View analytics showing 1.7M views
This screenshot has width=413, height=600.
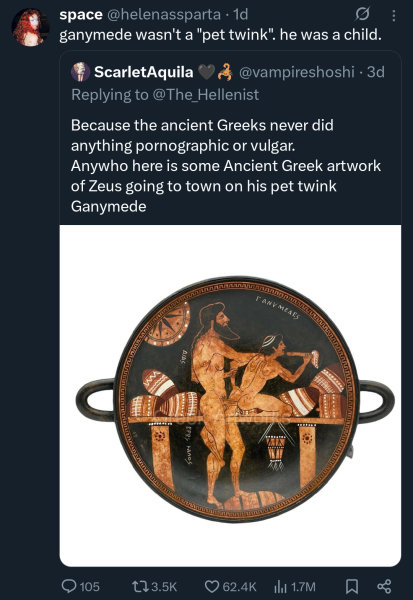[295, 586]
